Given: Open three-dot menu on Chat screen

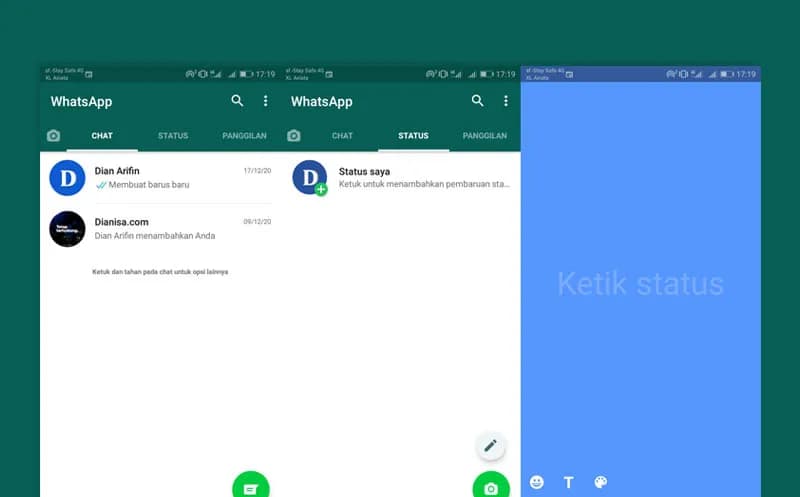Looking at the screenshot, I should click(x=265, y=101).
